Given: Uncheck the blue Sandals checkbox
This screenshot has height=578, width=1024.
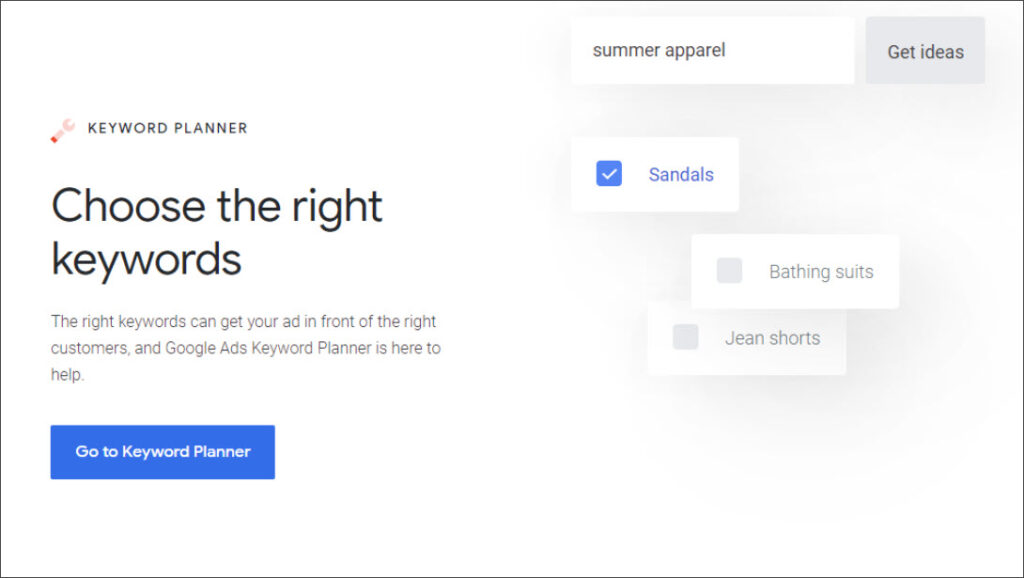Looking at the screenshot, I should [x=609, y=174].
